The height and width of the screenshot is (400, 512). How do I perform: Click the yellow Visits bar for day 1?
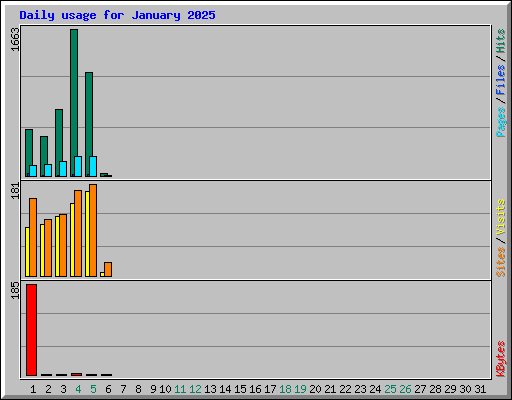pyautogui.click(x=27, y=252)
